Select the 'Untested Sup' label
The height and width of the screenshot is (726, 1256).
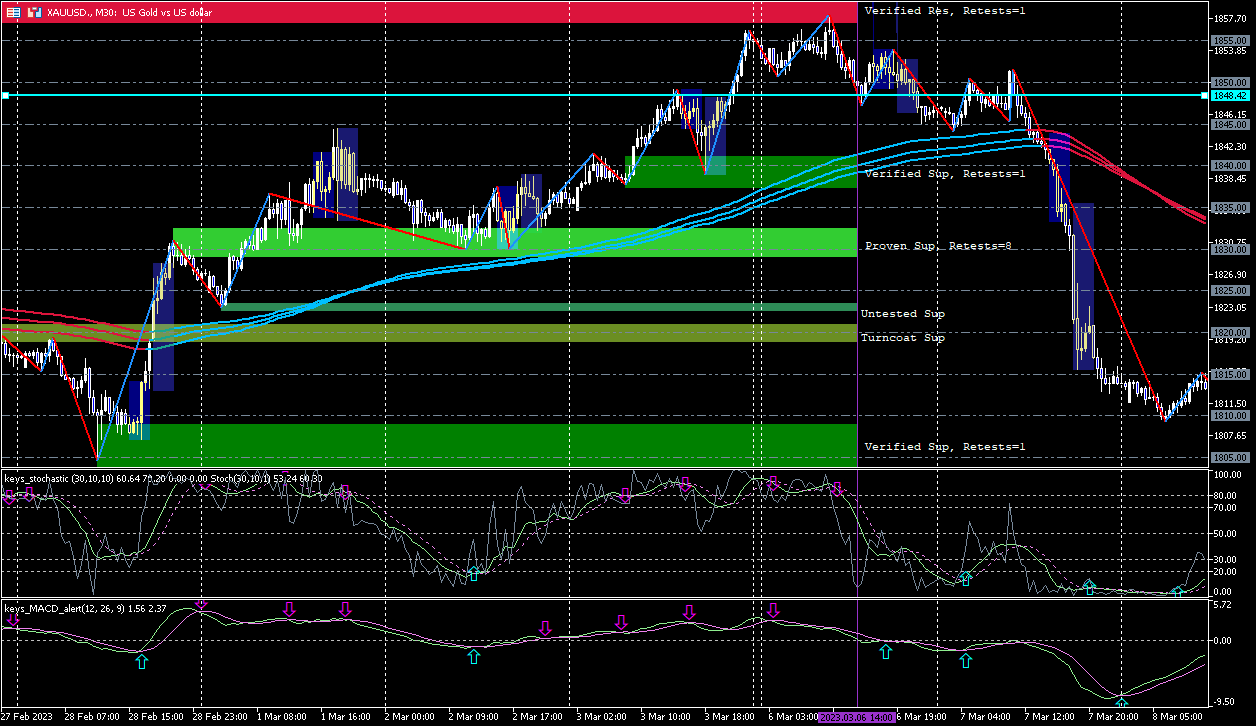click(903, 314)
